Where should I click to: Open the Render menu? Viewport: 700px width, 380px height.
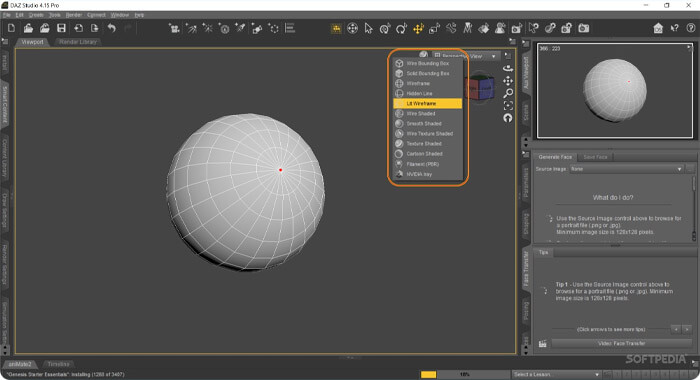74,15
